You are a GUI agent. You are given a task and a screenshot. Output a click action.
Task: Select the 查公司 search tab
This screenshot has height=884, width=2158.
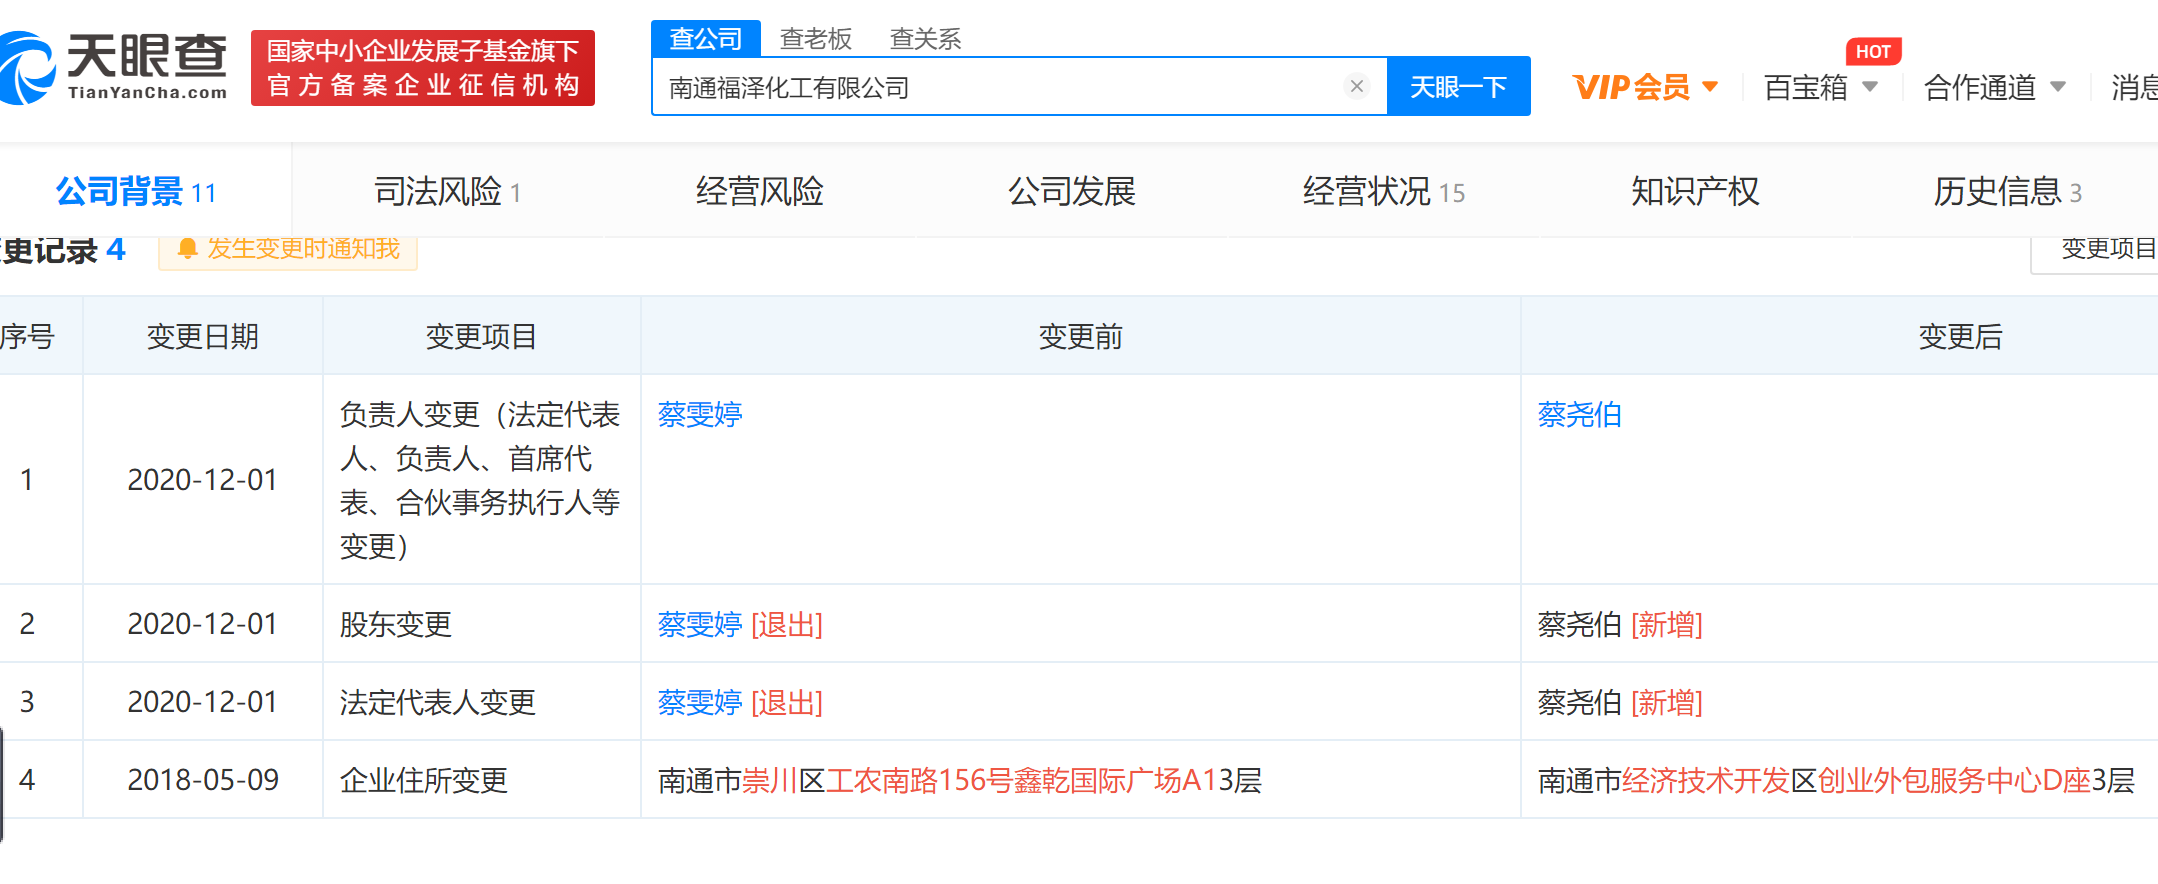[x=706, y=39]
